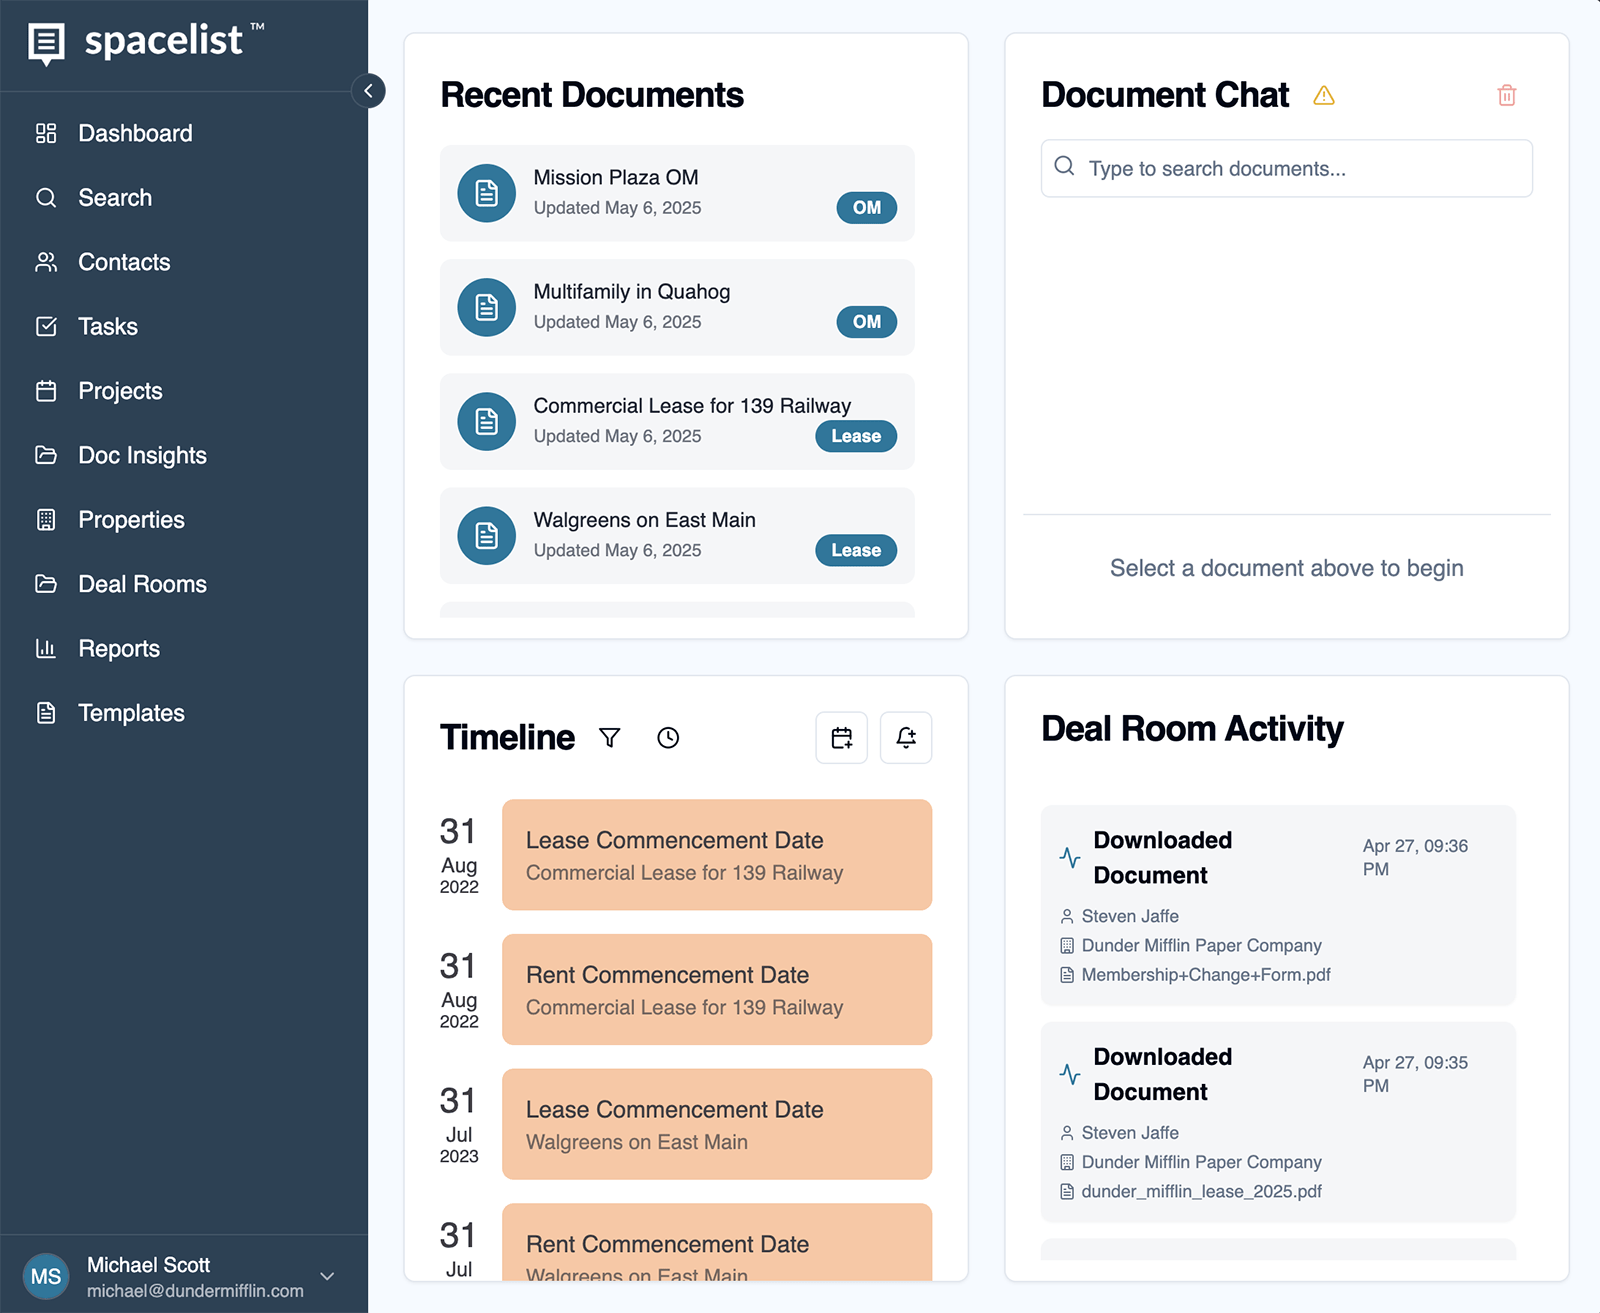Open the Timeline filter icon
Image resolution: width=1600 pixels, height=1313 pixels.
610,738
